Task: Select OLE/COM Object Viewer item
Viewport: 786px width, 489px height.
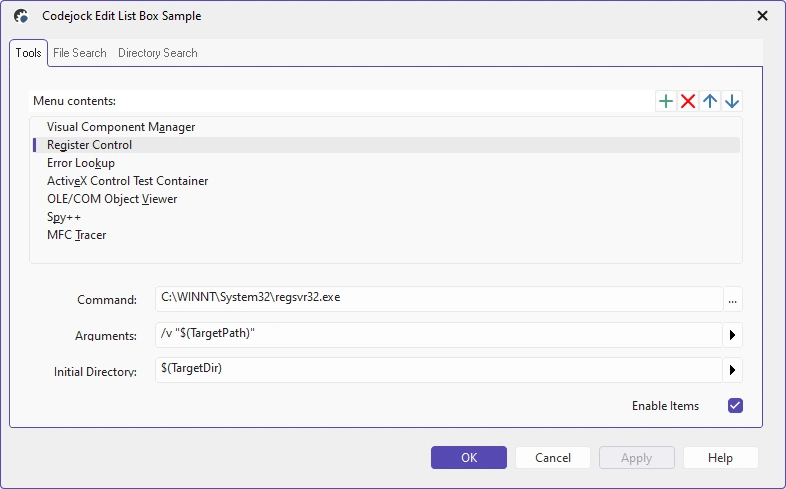Action: pyautogui.click(x=386, y=199)
